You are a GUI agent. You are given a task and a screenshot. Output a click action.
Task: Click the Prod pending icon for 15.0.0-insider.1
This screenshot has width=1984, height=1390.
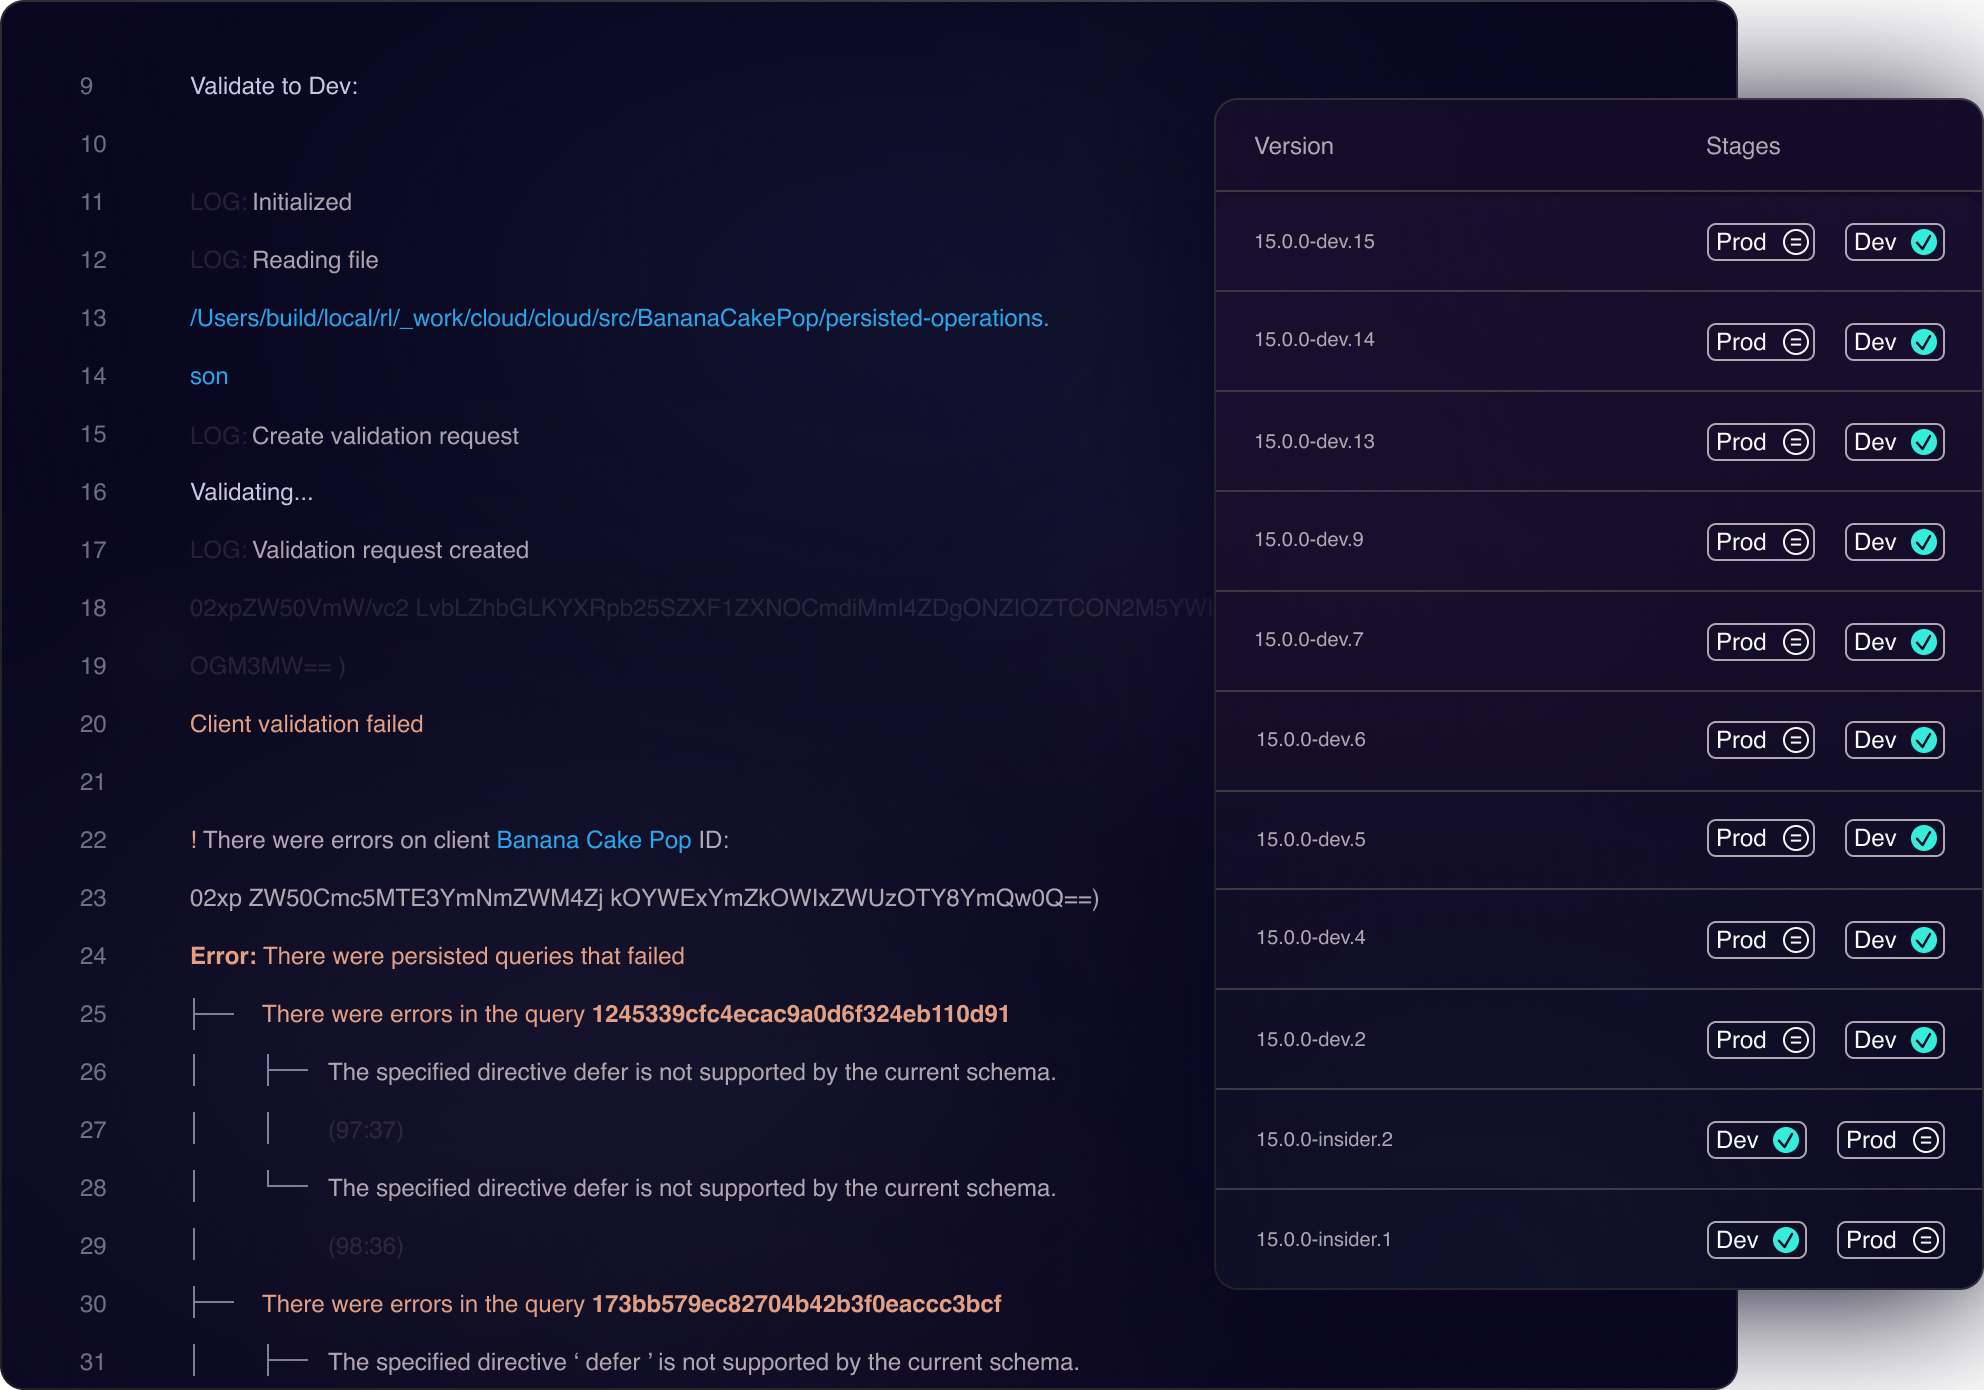coord(1925,1240)
